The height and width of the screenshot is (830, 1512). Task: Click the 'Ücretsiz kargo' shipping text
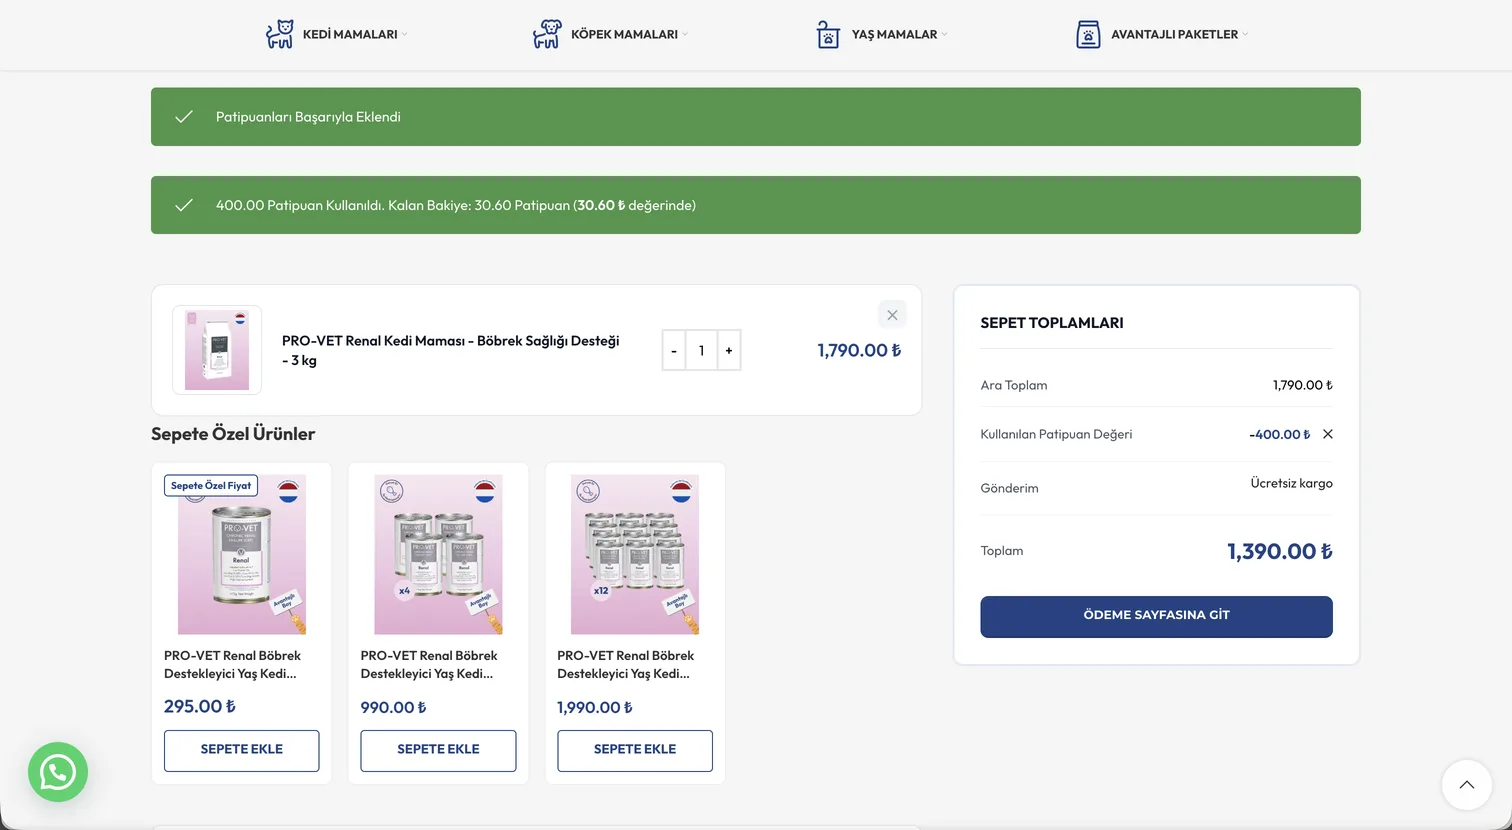1291,483
